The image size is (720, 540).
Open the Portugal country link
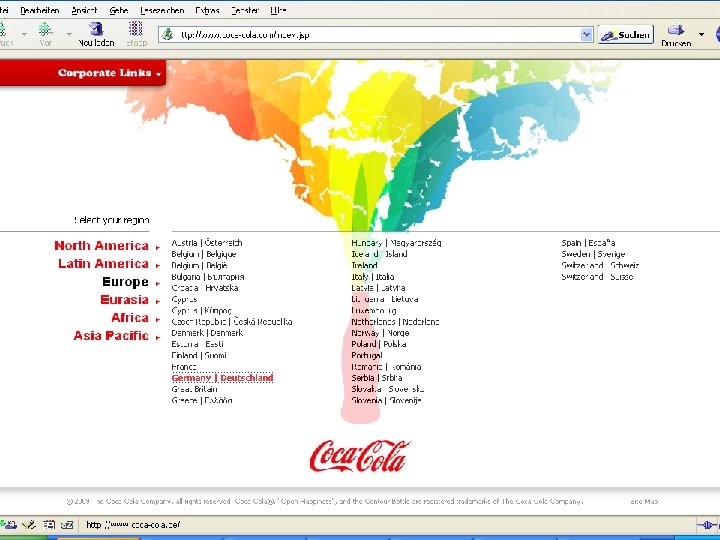(367, 355)
